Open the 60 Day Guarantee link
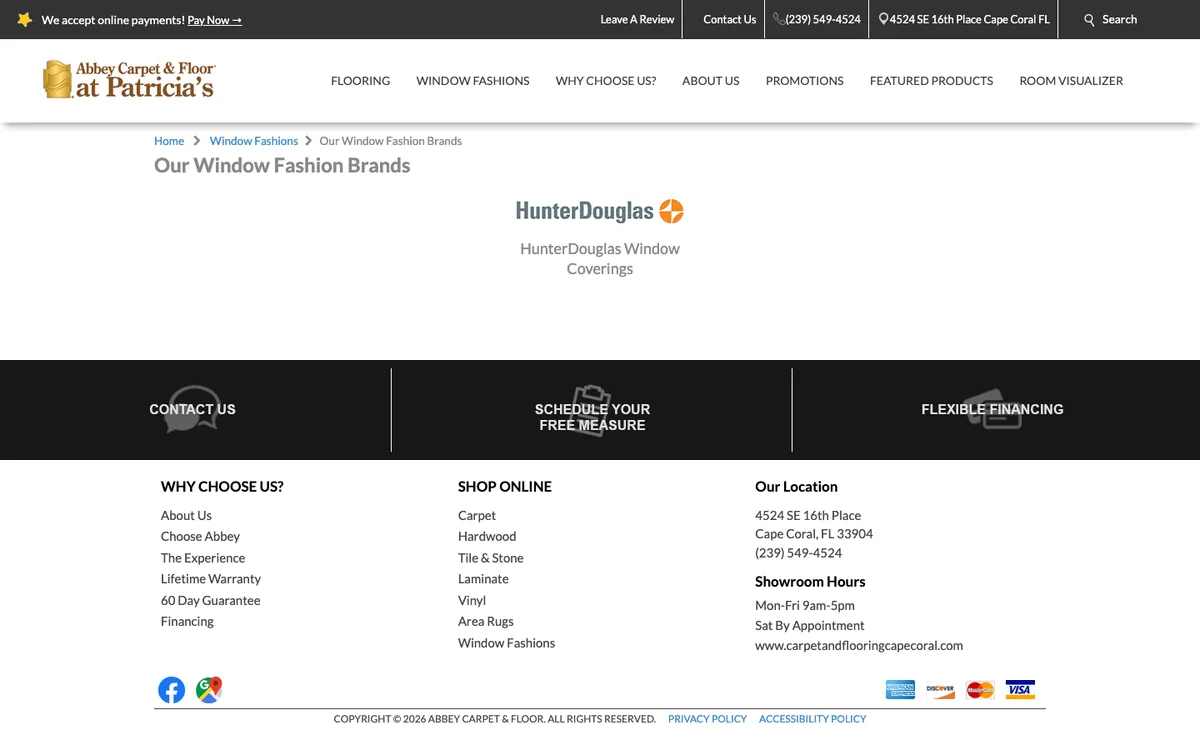Viewport: 1200px width, 750px height. (210, 600)
